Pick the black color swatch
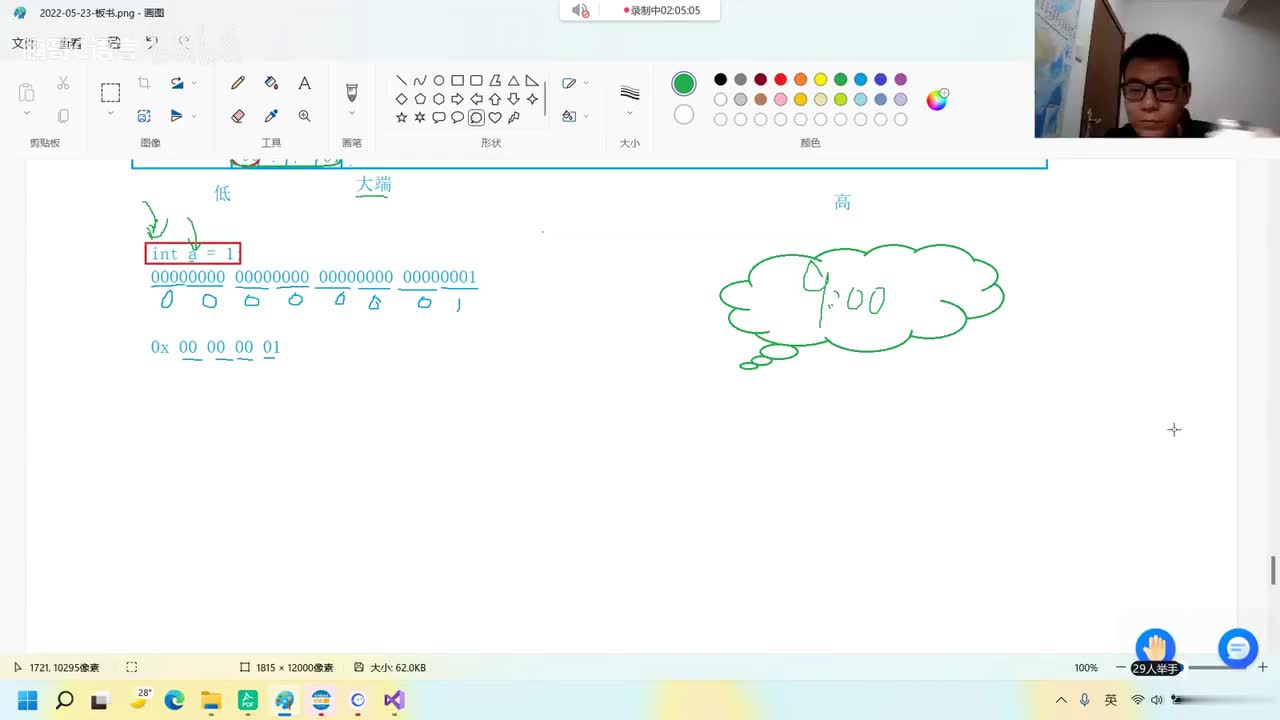1280x720 pixels. coord(720,80)
